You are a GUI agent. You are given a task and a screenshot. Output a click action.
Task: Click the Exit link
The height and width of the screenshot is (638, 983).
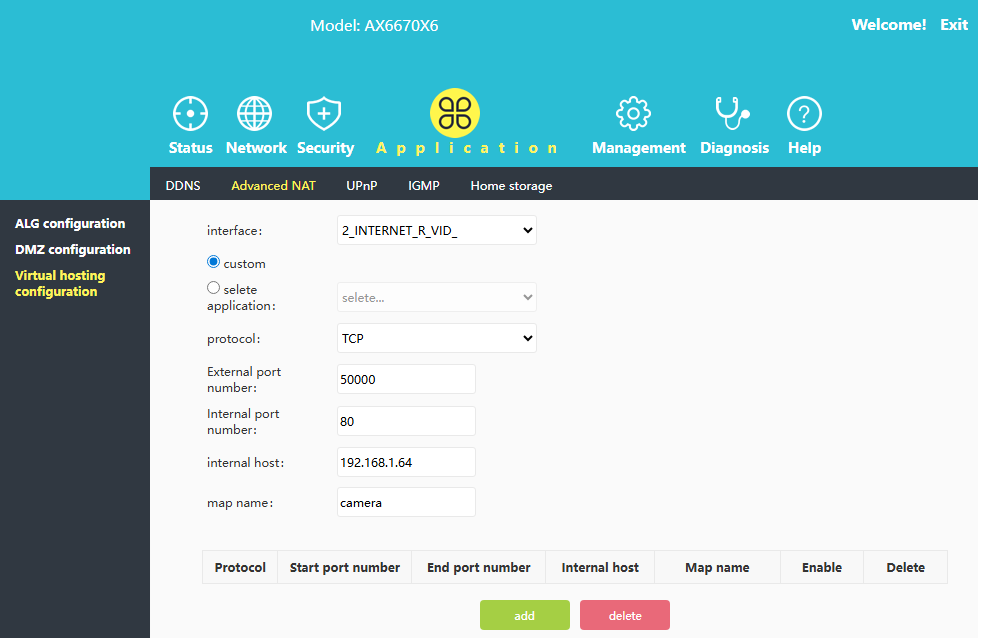pos(954,25)
